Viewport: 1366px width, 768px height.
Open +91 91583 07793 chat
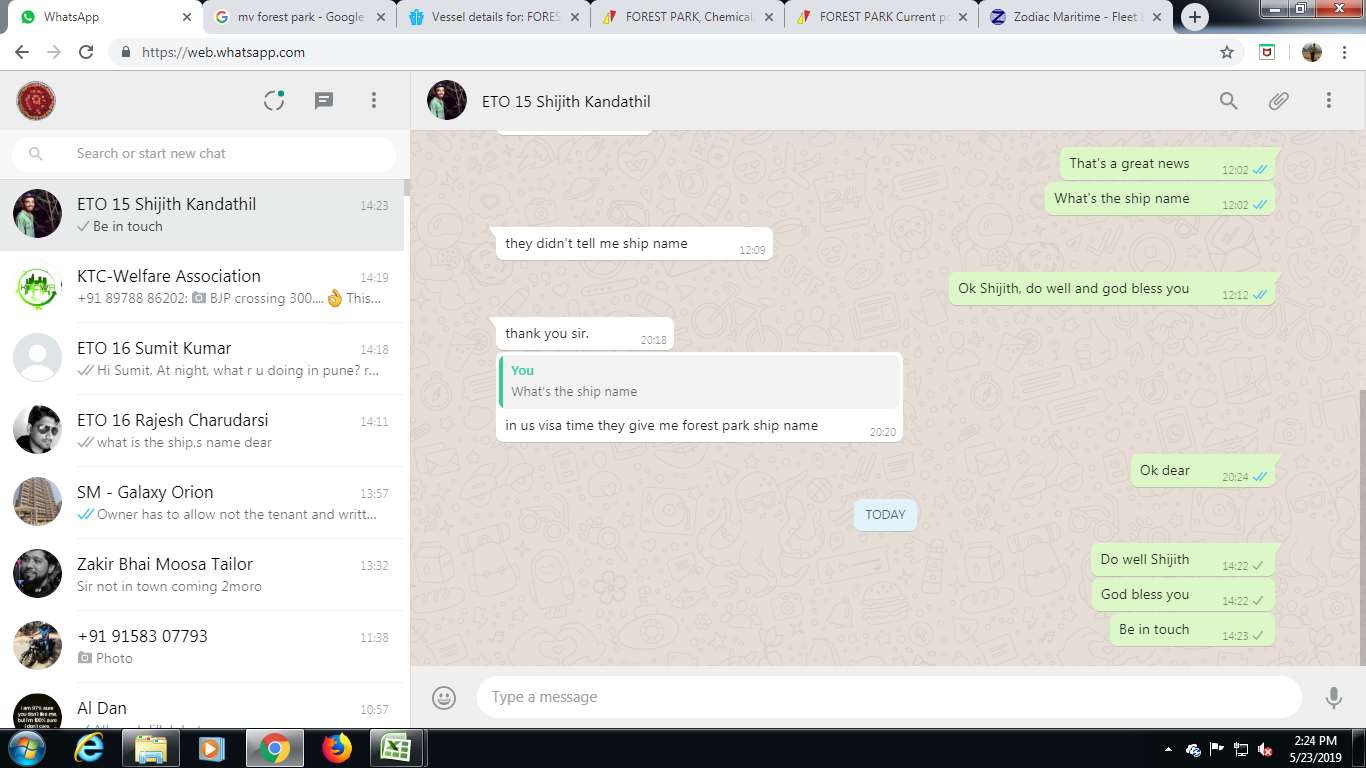204,646
